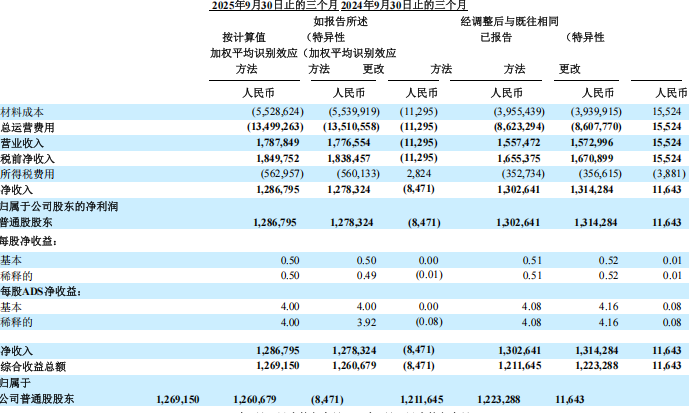The height and width of the screenshot is (413, 700).
Task: Click the 公司普通股股东 label in last row
Action: (37, 398)
